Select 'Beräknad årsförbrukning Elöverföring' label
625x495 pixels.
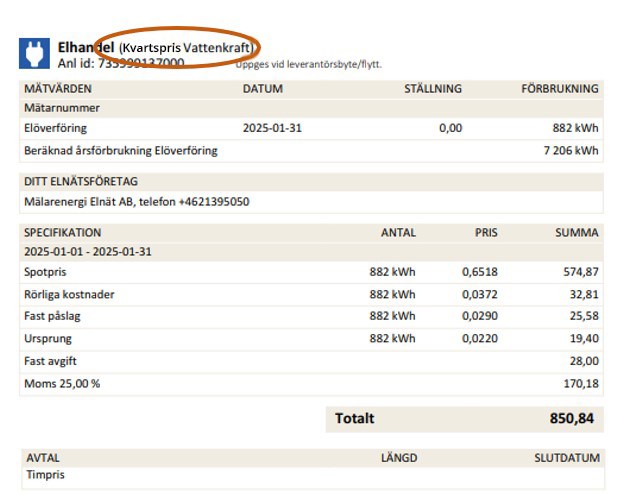pos(121,151)
